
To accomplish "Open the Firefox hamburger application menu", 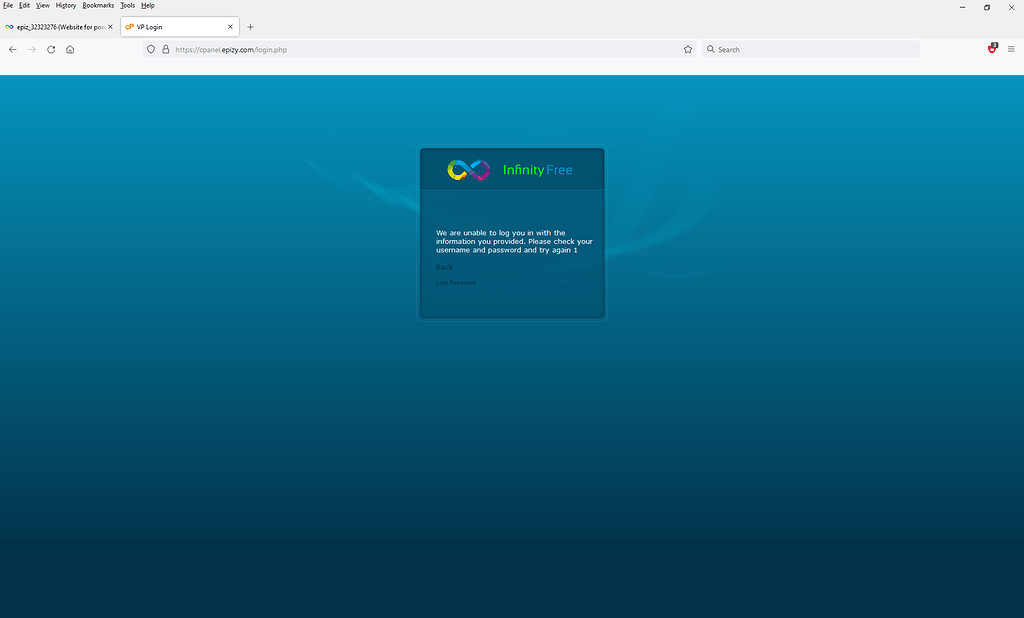I will [x=1012, y=48].
